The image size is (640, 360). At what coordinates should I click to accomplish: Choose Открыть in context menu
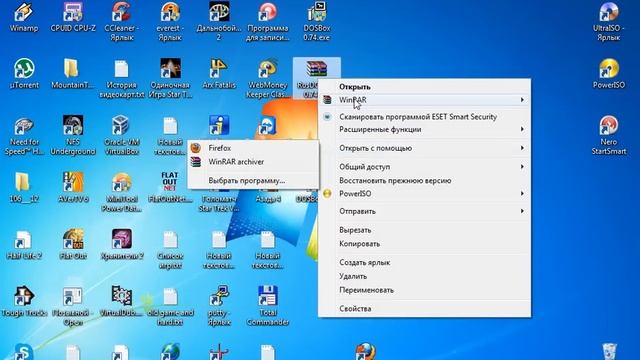424,87
